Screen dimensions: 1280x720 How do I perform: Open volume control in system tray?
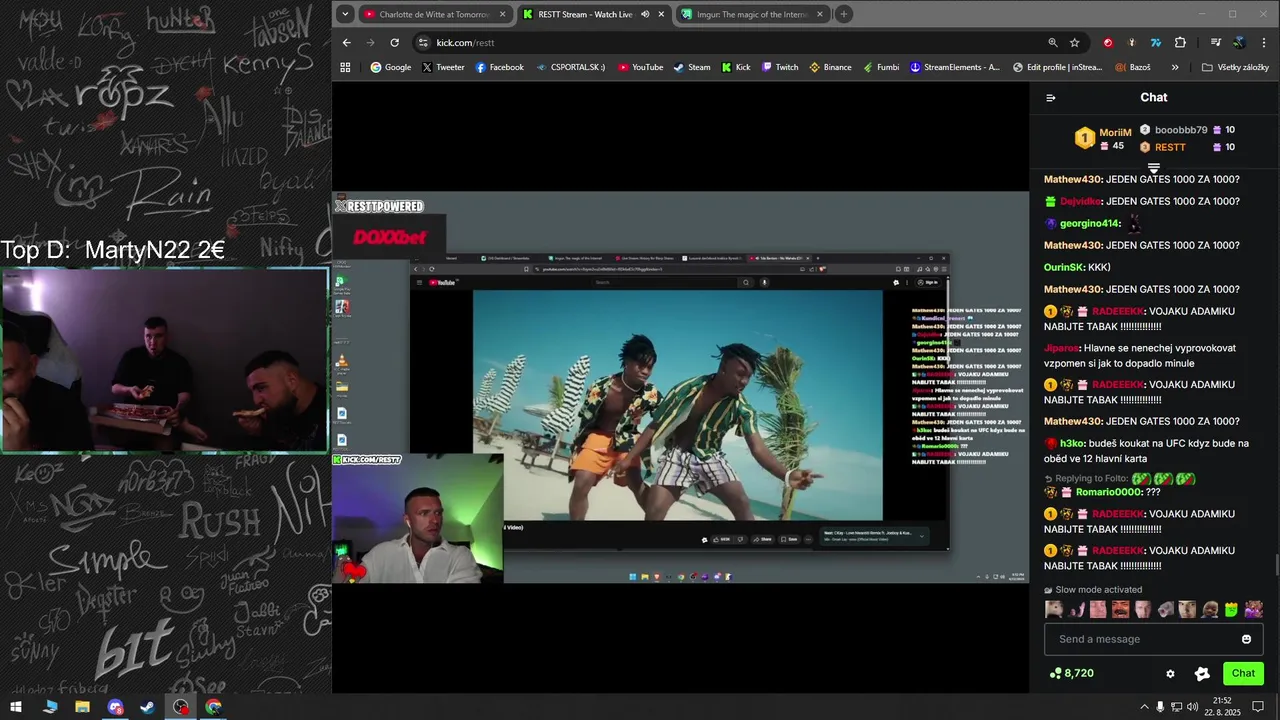coord(1193,707)
